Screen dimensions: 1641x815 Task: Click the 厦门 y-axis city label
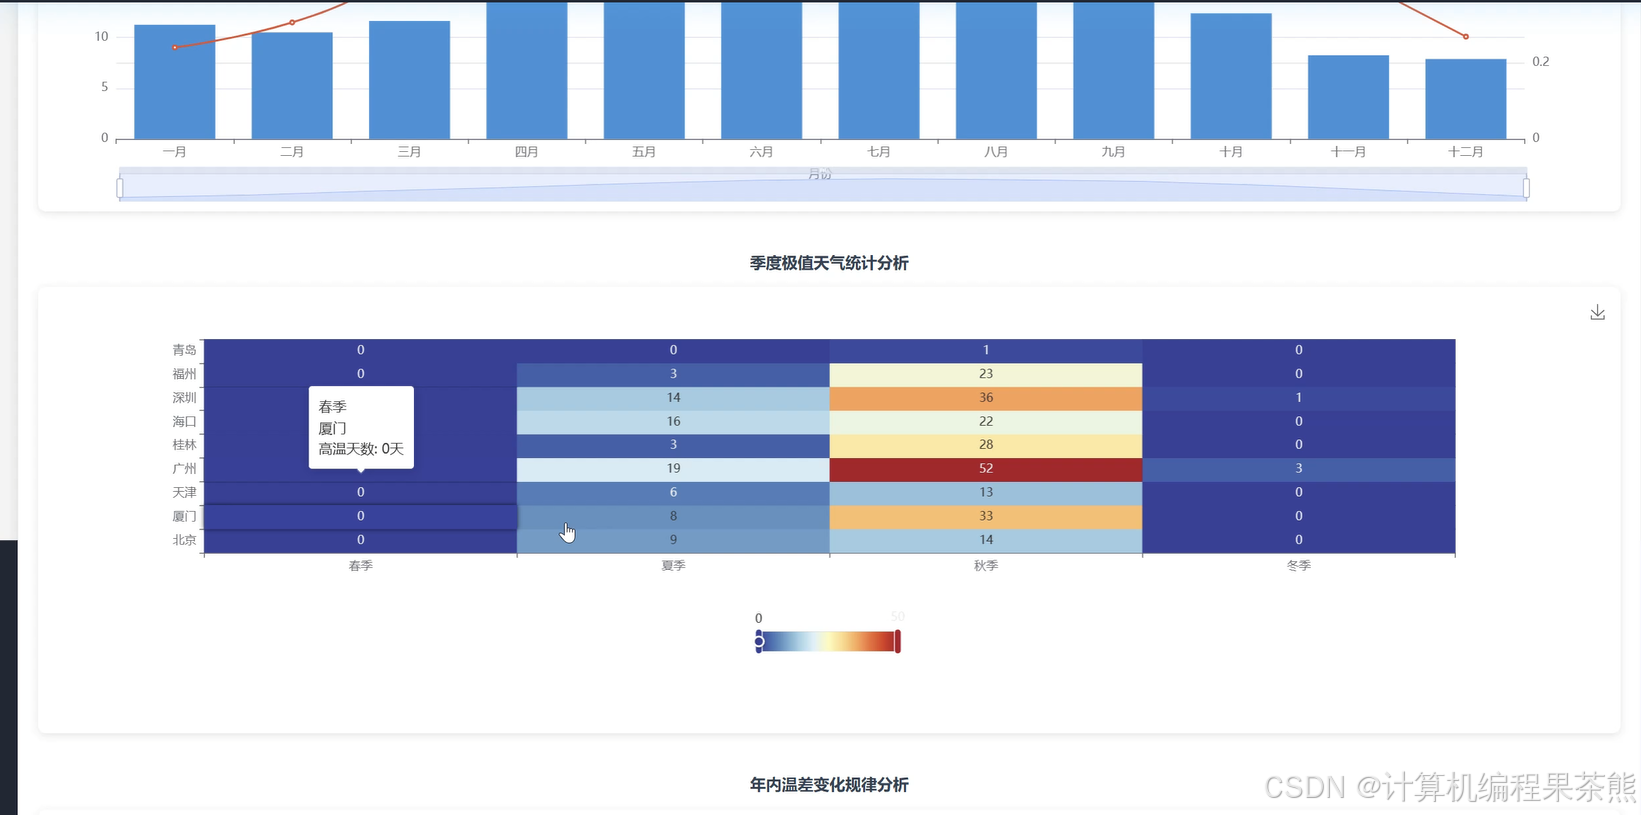pyautogui.click(x=184, y=516)
